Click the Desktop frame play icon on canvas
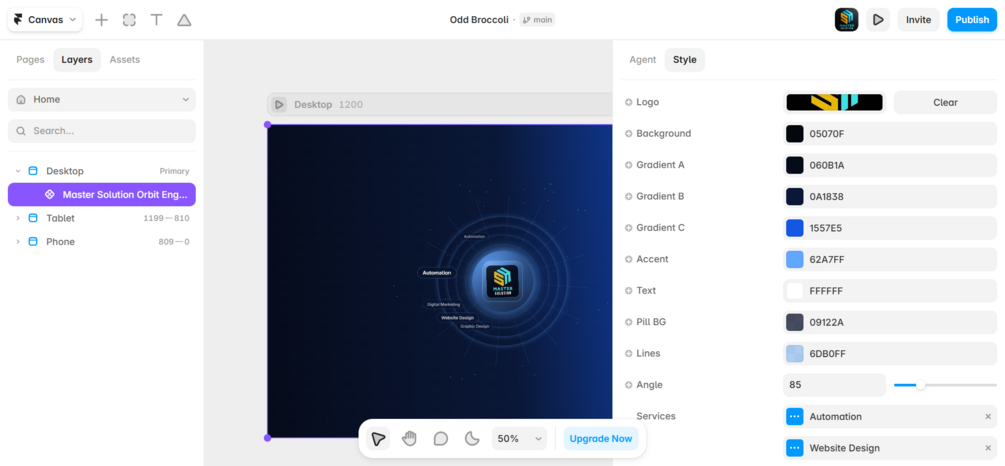The image size is (1005, 466). (279, 104)
